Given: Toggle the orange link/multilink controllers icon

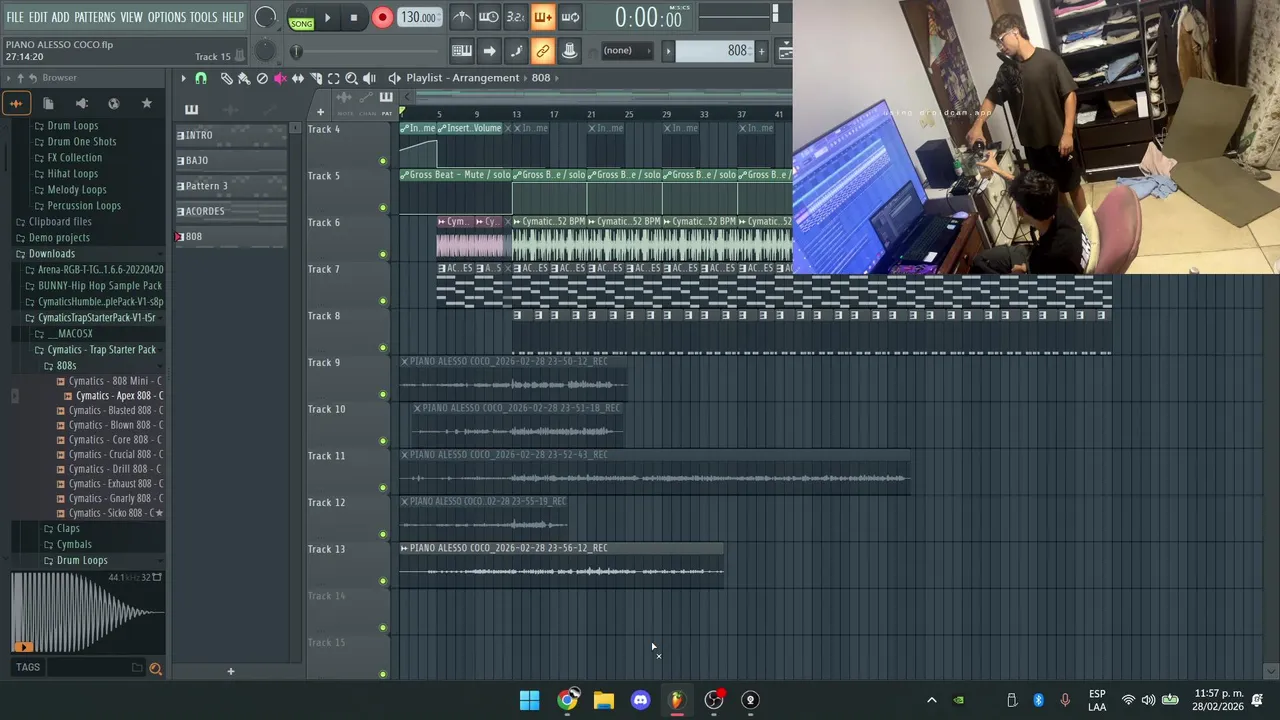Looking at the screenshot, I should [543, 51].
